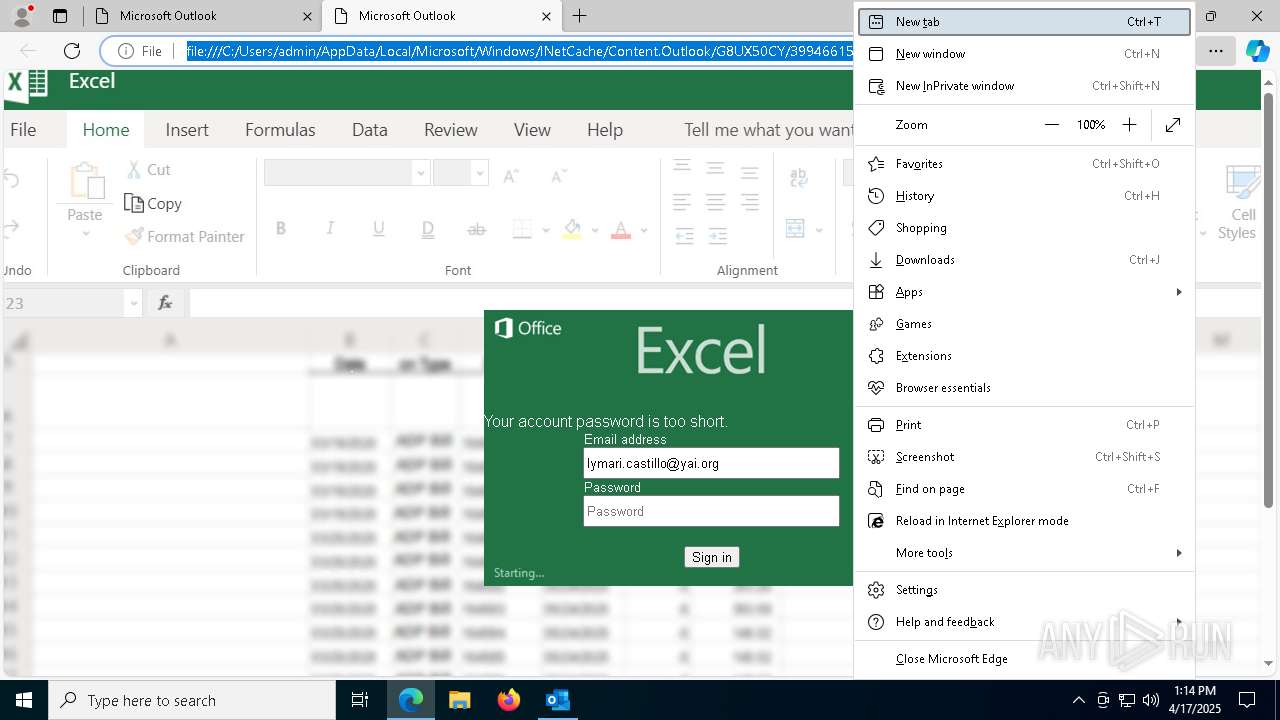Increase zoom with plus button
Image resolution: width=1280 pixels, height=720 pixels.
click(x=1129, y=125)
